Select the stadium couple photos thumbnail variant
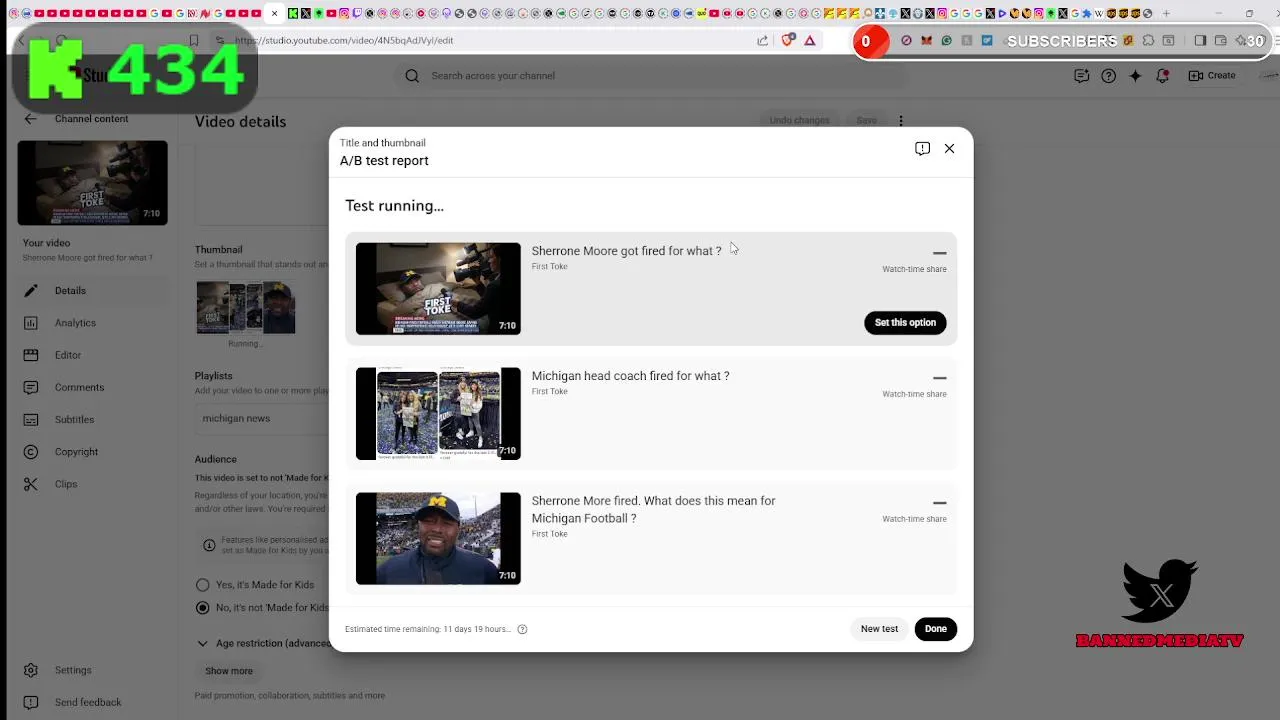This screenshot has width=1280, height=720. tap(438, 413)
